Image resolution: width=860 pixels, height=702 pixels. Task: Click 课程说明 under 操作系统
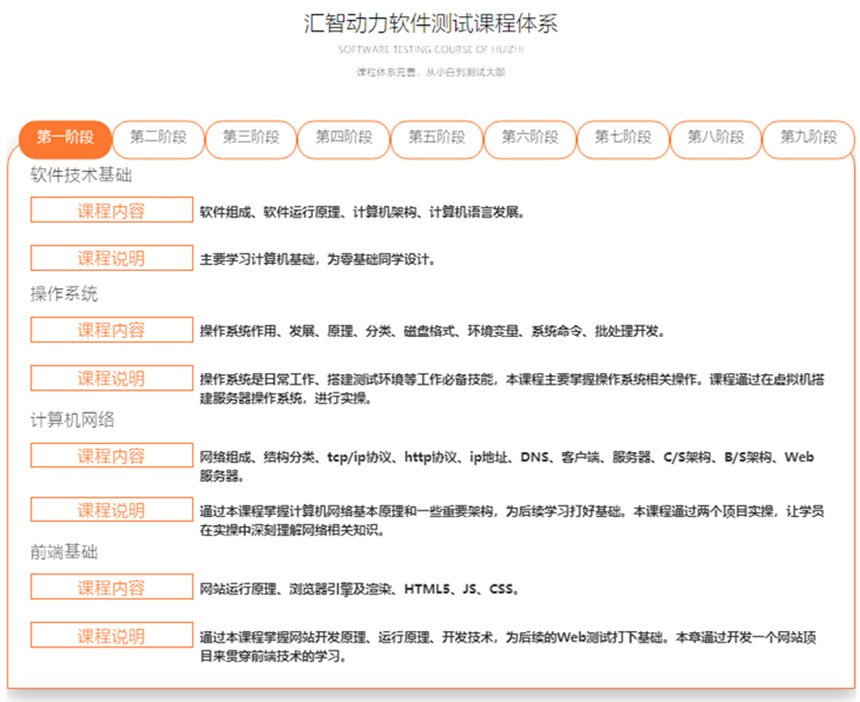coord(111,378)
